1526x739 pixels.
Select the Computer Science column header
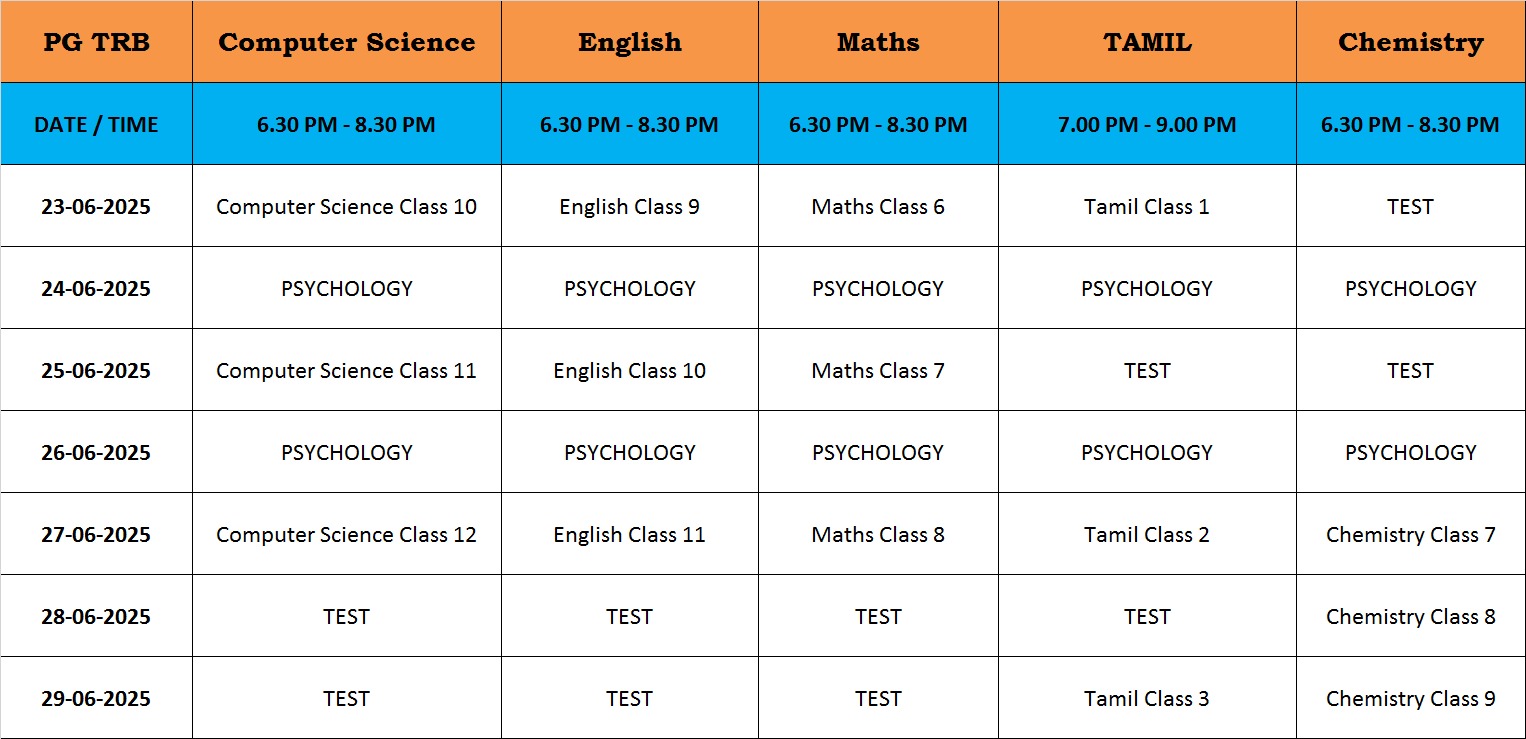coord(347,42)
